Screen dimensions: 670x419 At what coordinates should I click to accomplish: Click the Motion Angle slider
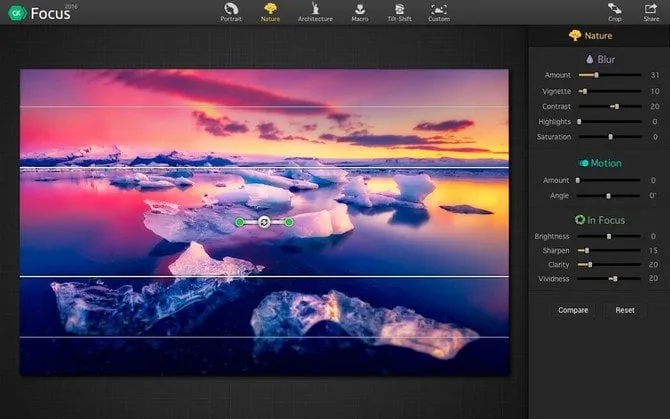click(x=609, y=196)
